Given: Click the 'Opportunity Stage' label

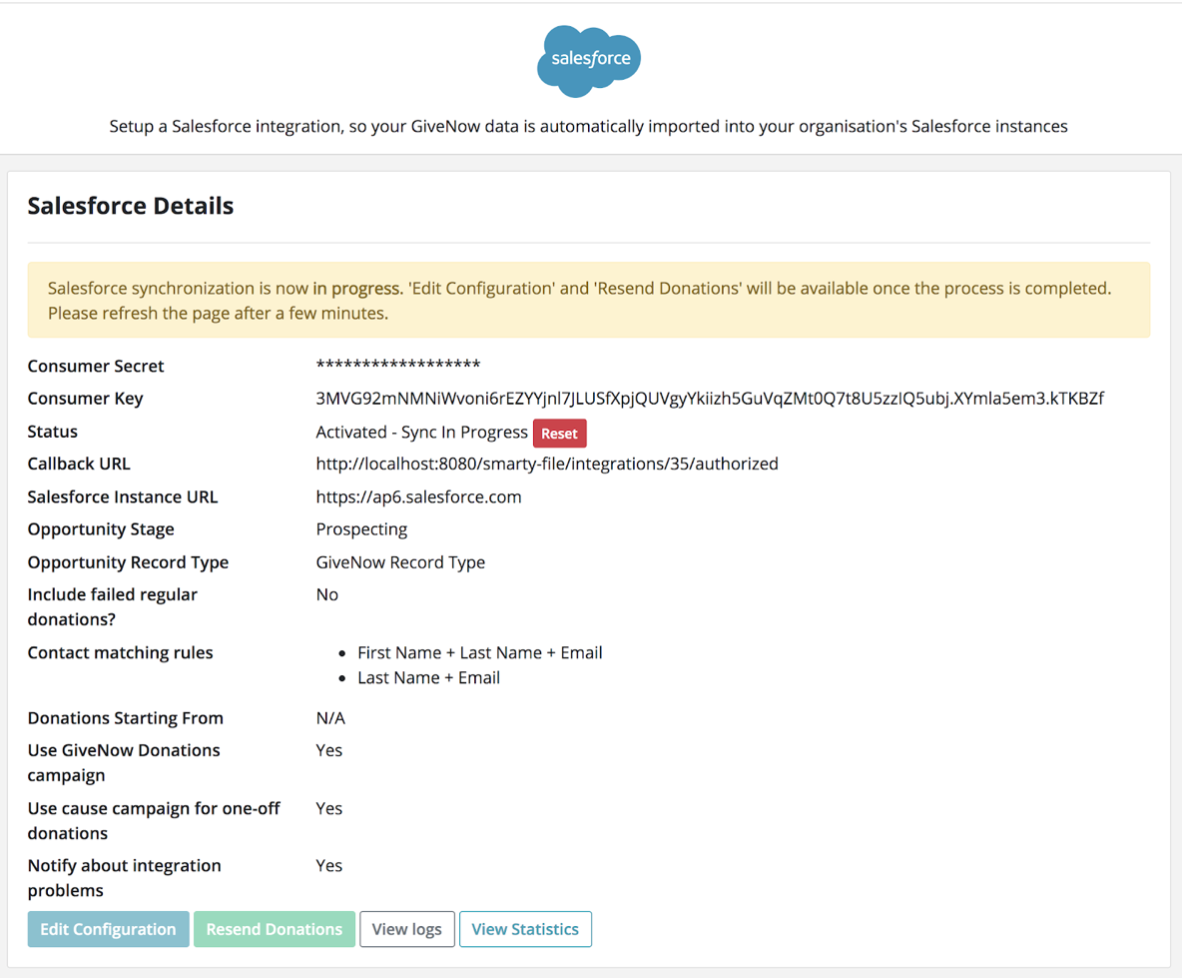Looking at the screenshot, I should point(101,529).
